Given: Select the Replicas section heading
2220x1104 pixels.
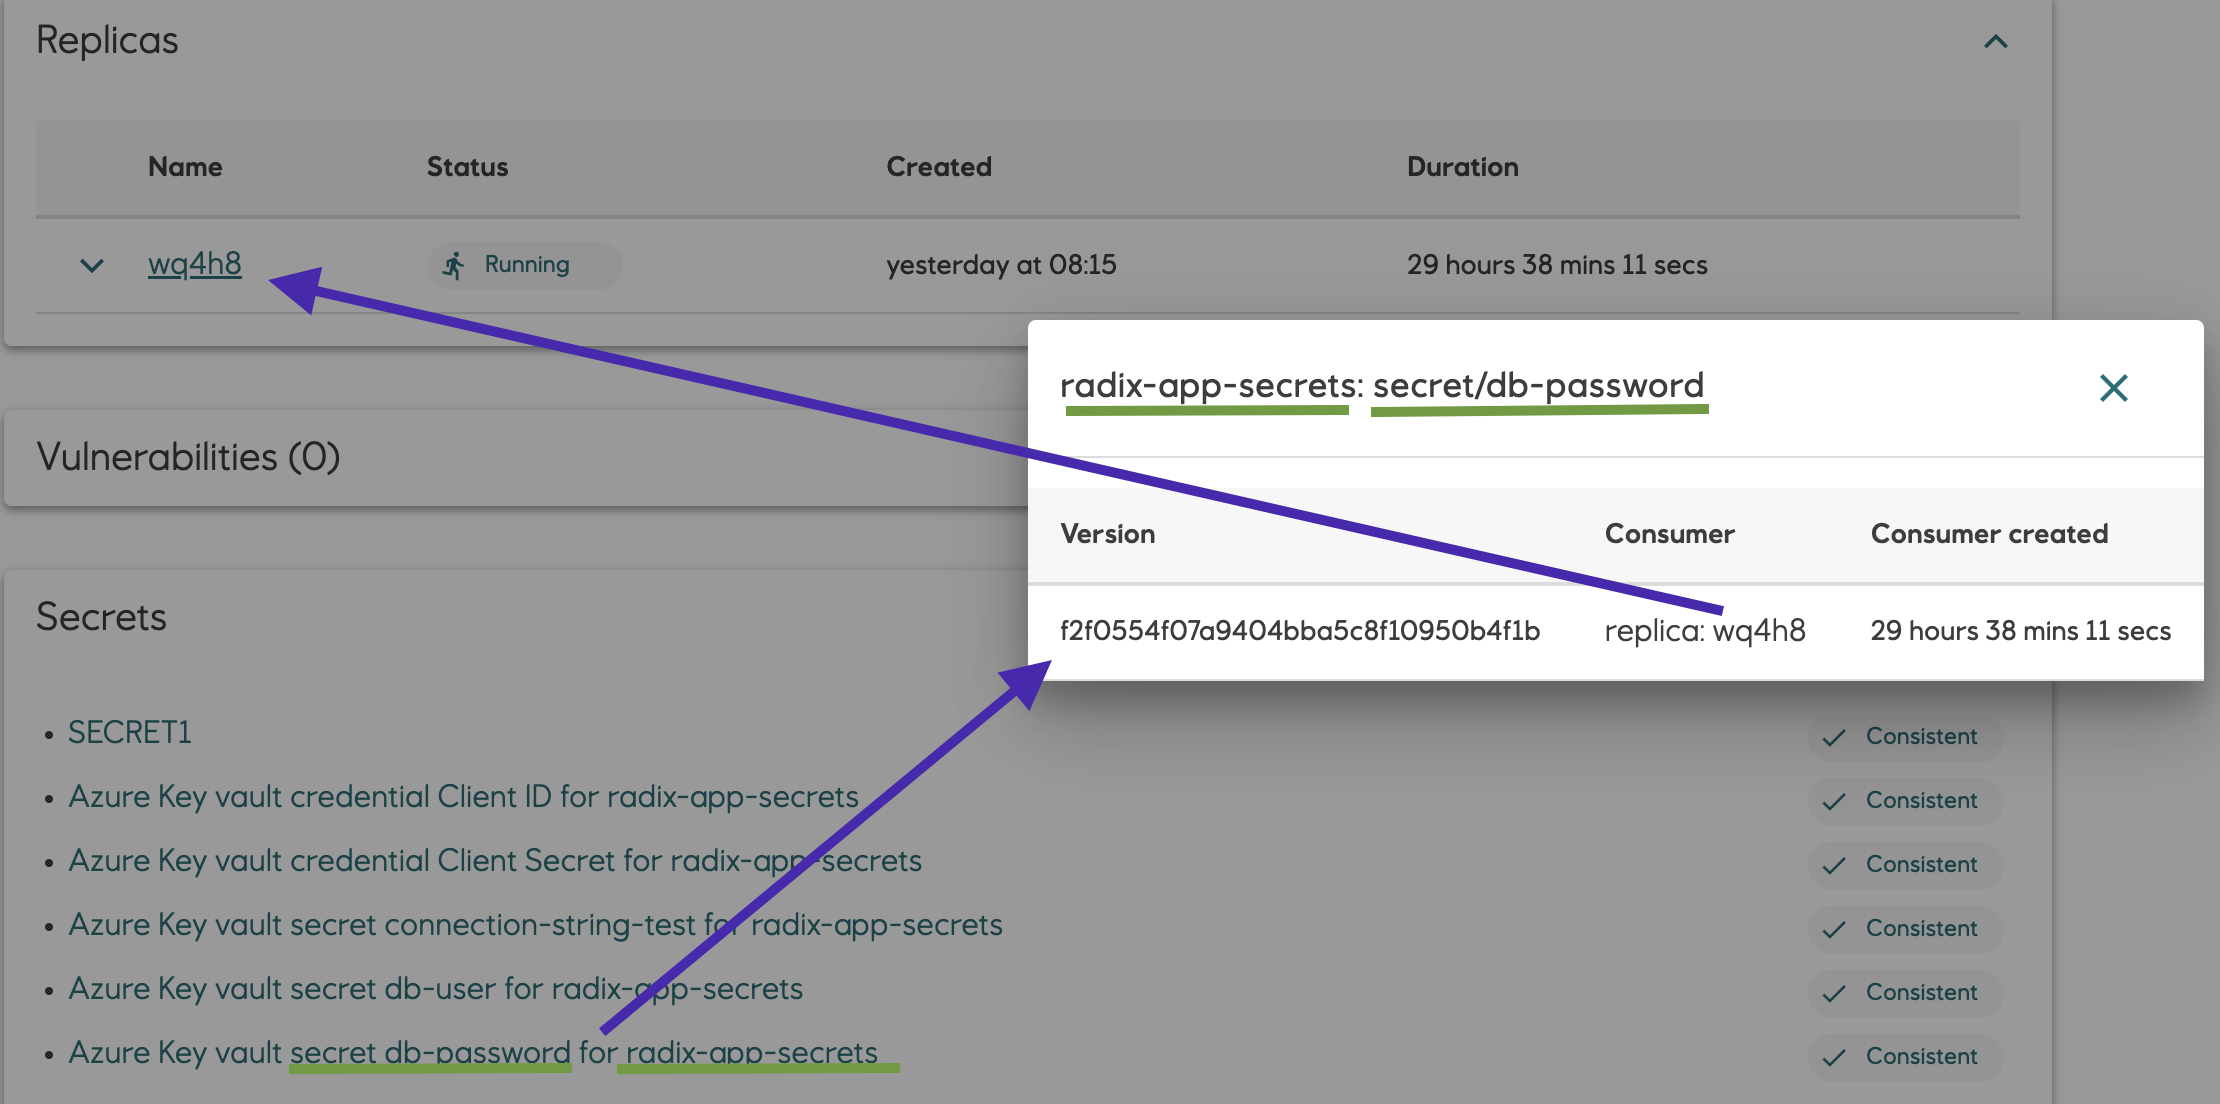Looking at the screenshot, I should 107,40.
